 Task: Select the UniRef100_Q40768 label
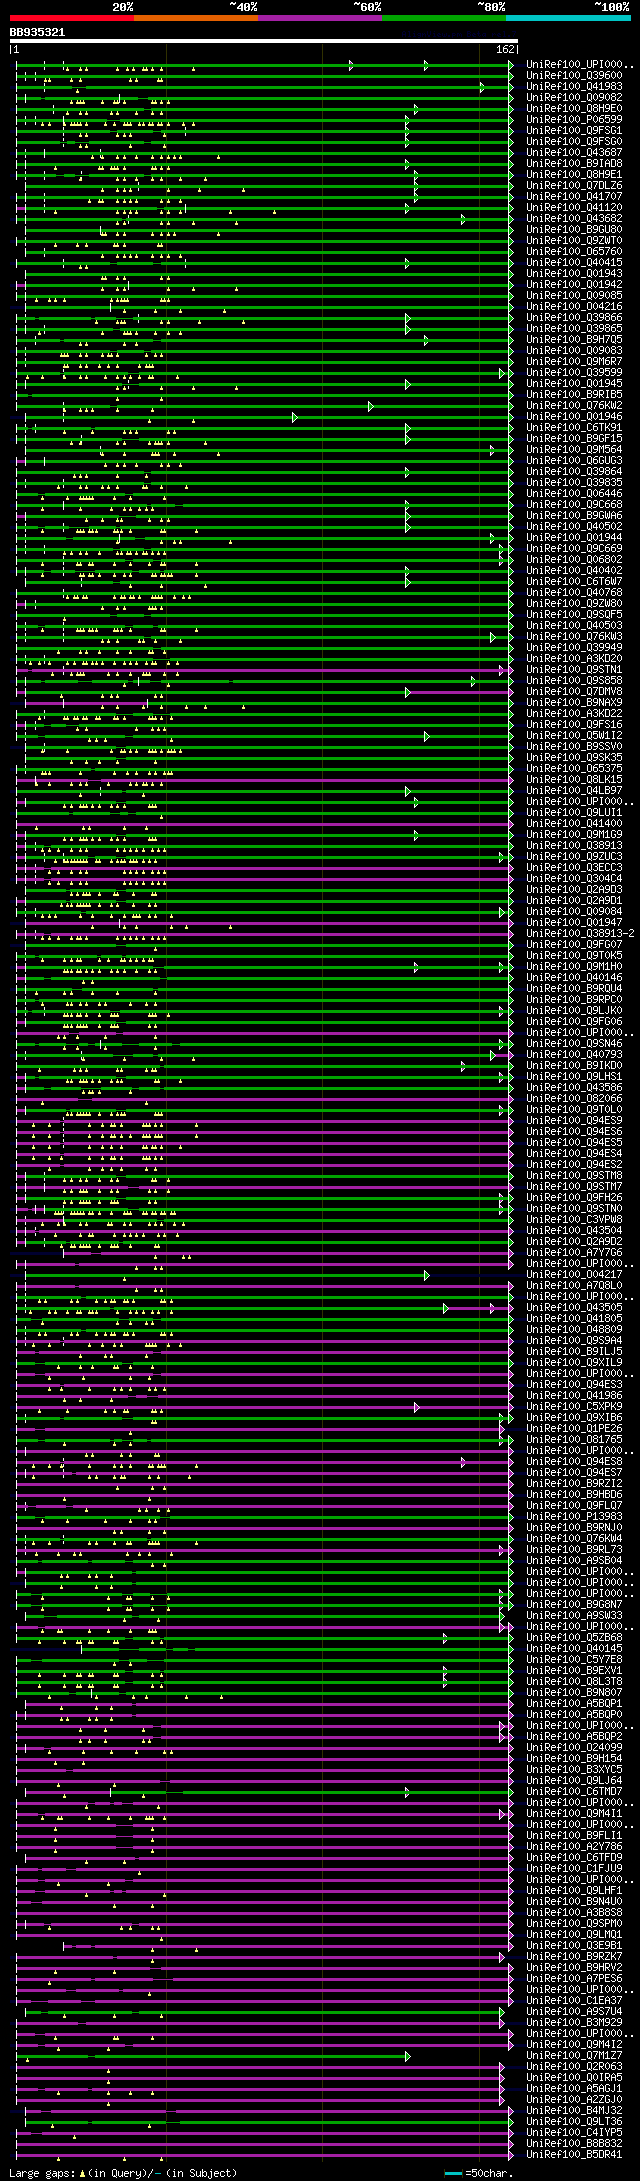coord(574,592)
